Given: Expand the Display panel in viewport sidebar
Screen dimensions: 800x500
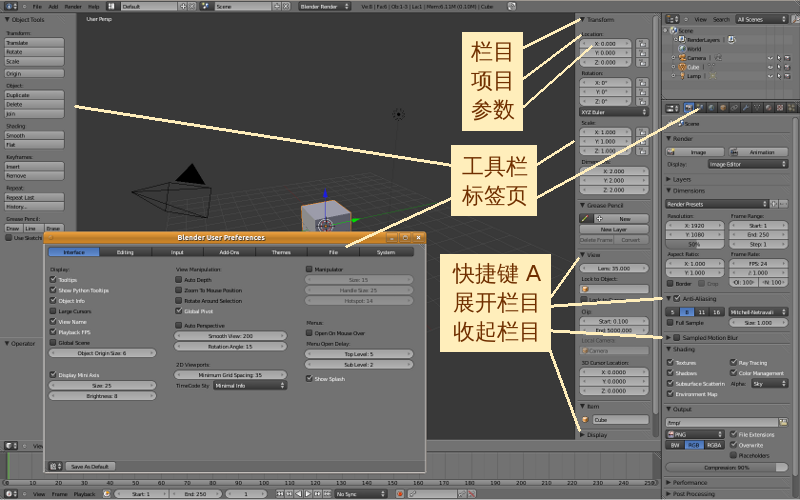Looking at the screenshot, I should coord(594,435).
